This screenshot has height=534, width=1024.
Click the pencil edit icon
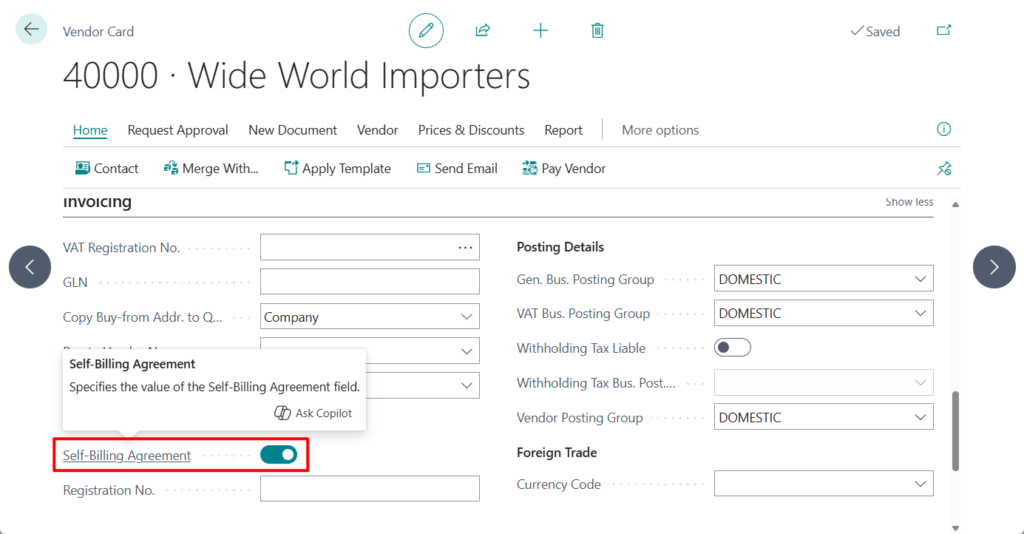point(426,31)
